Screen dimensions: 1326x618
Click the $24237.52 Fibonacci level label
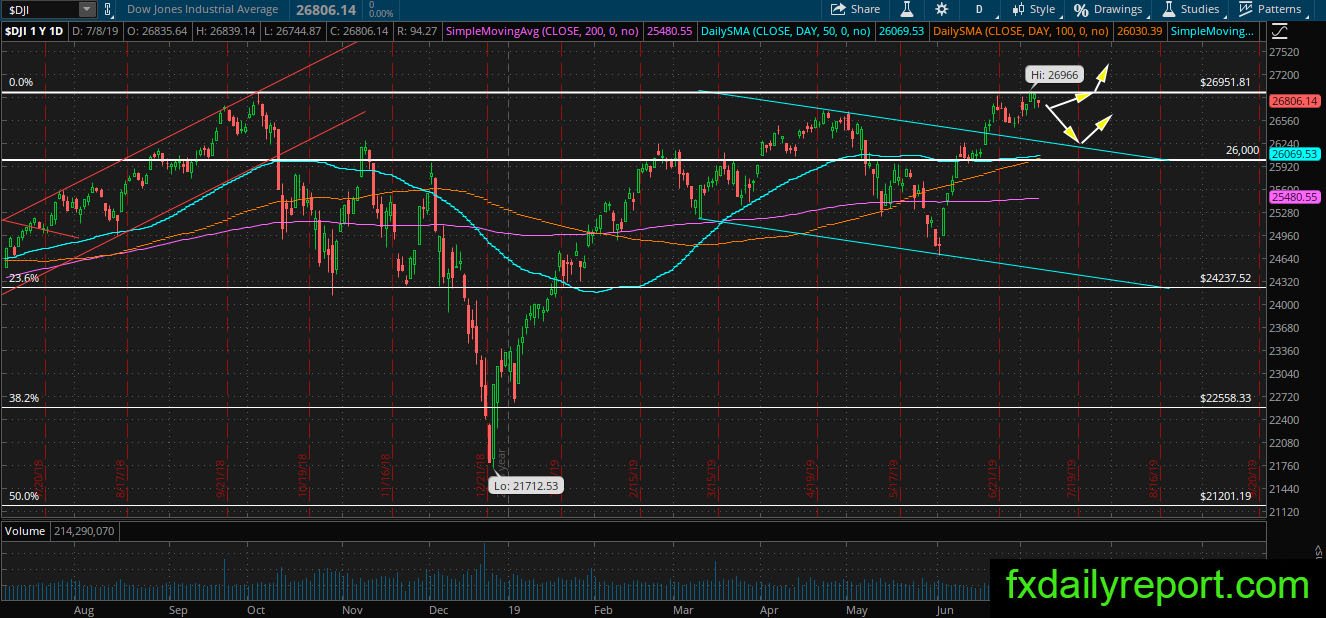click(x=1226, y=278)
